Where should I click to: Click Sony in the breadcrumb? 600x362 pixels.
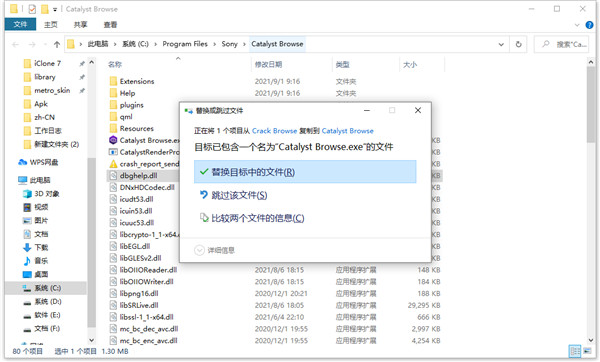[x=229, y=44]
